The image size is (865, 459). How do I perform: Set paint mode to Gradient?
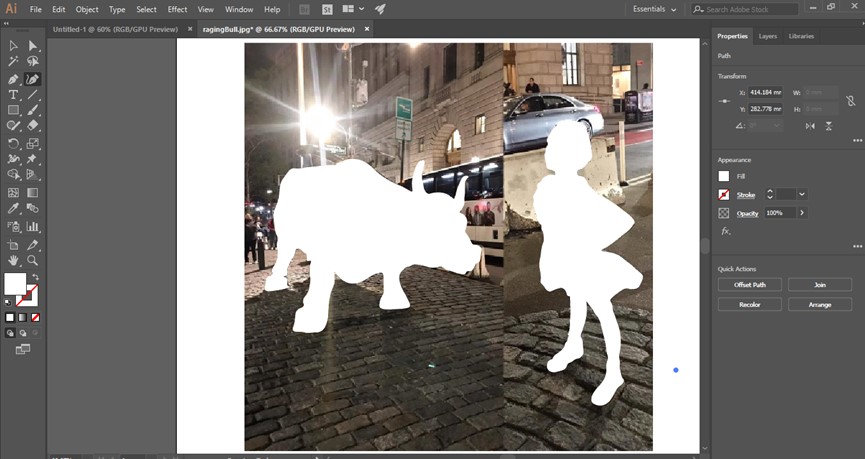pyautogui.click(x=23, y=318)
